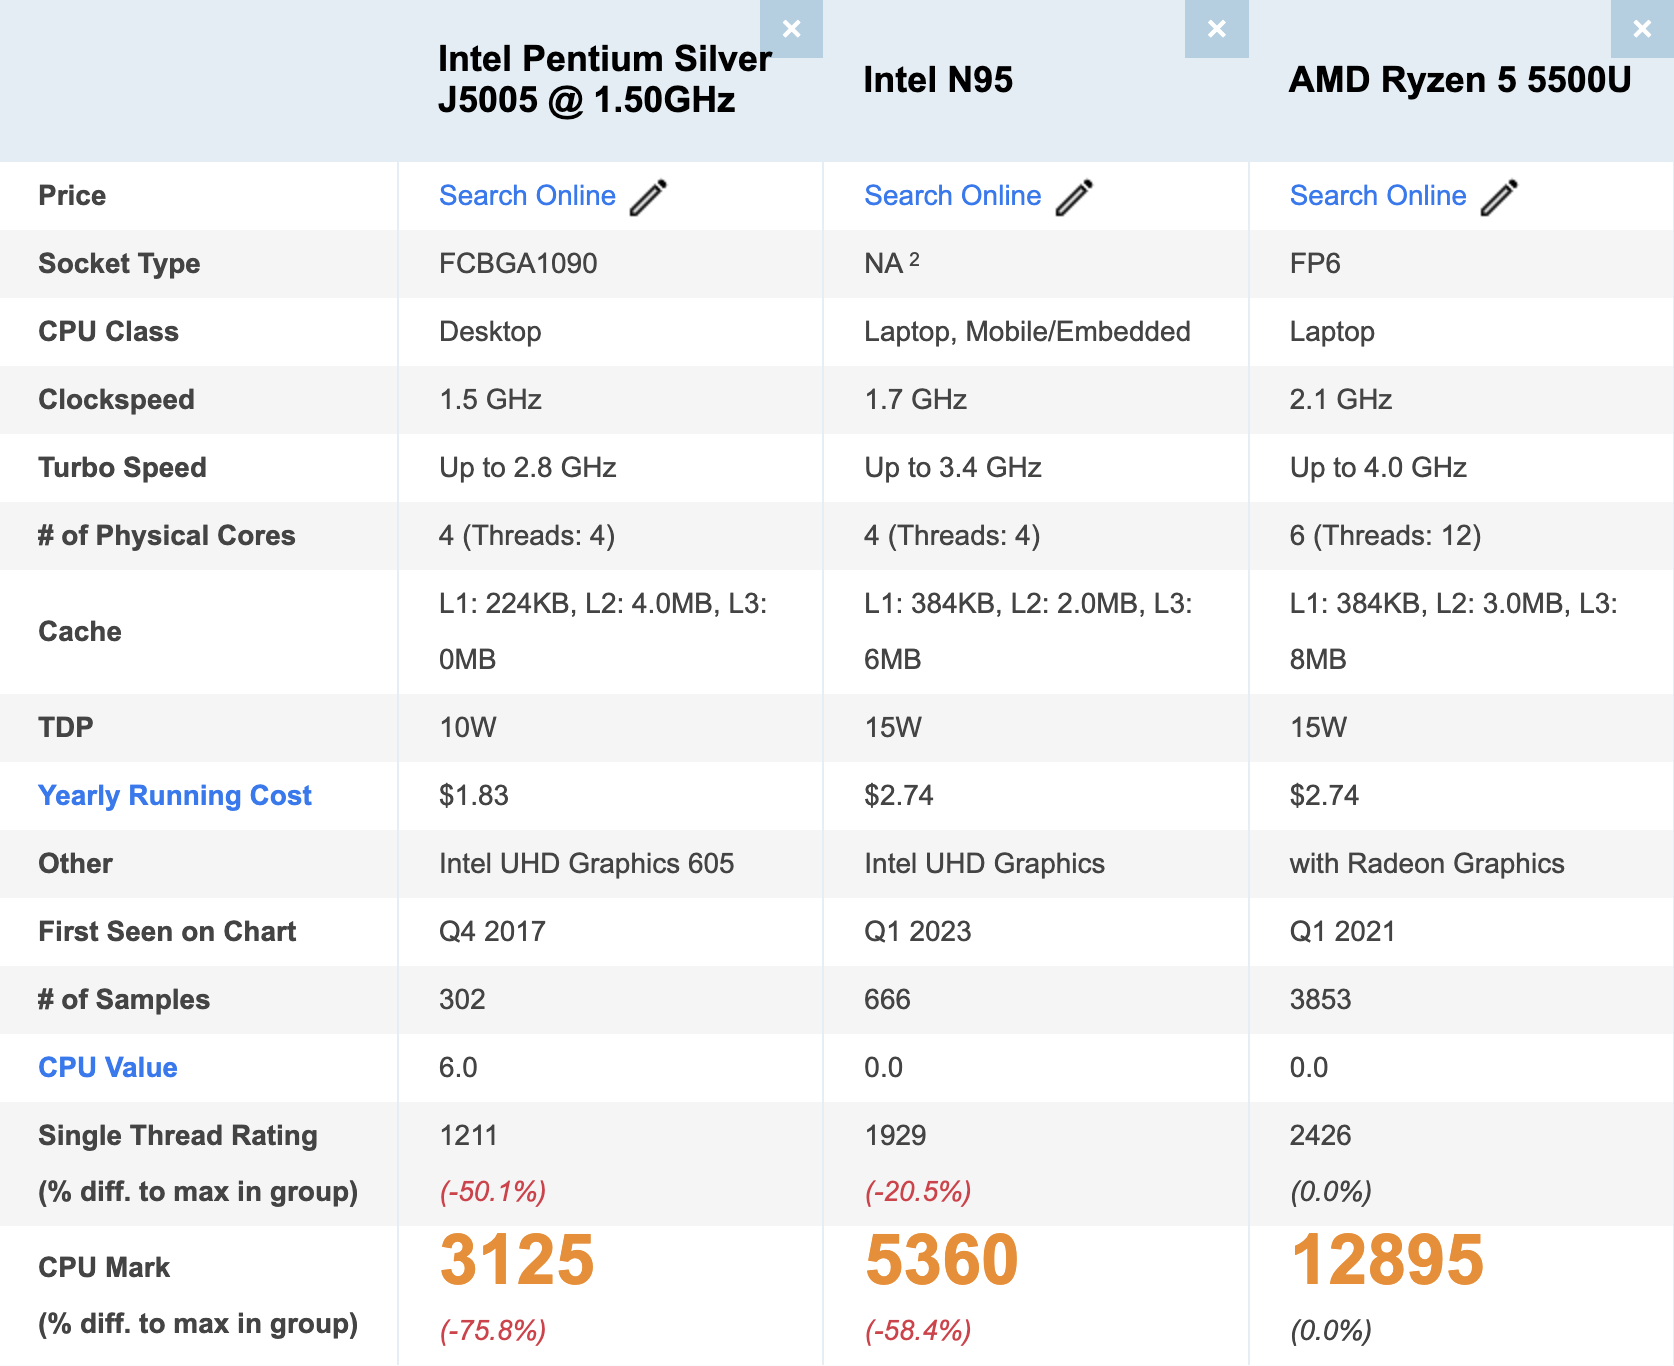
Task: Click the CPU Mark row label
Action: click(104, 1268)
